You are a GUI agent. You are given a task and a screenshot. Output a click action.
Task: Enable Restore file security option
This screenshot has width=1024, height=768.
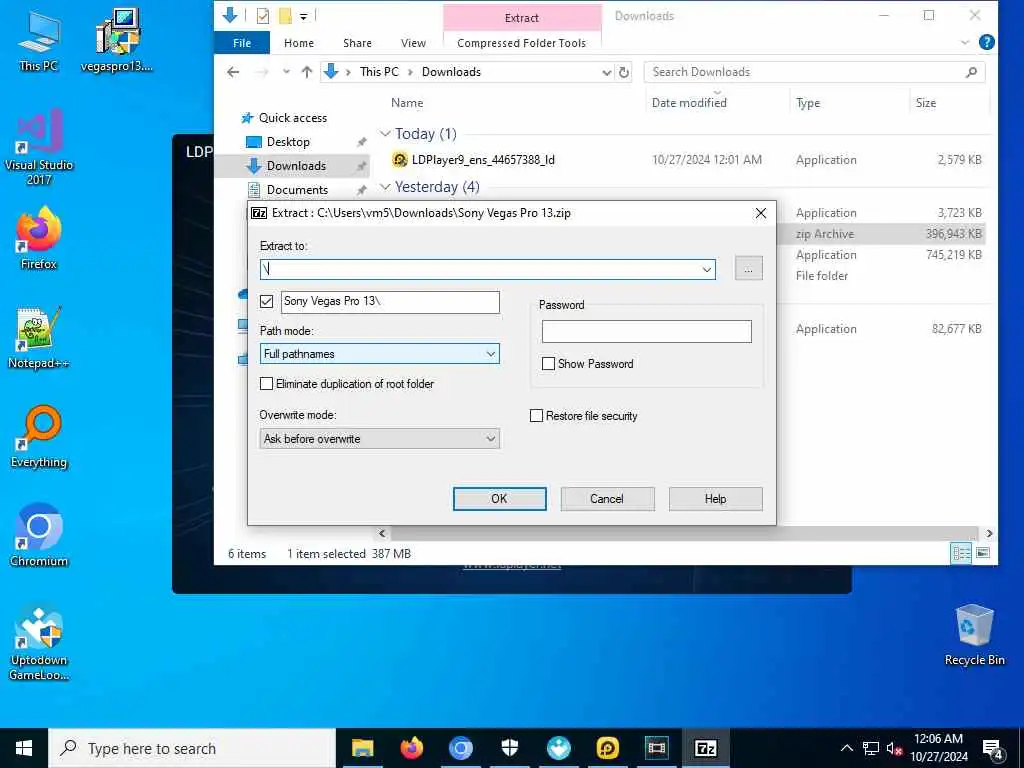[x=536, y=416]
